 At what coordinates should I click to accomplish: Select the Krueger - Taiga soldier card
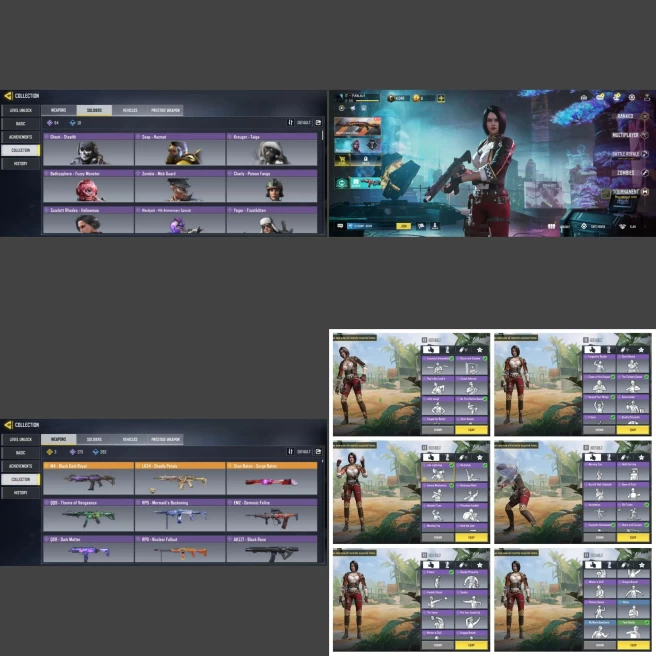[x=272, y=149]
